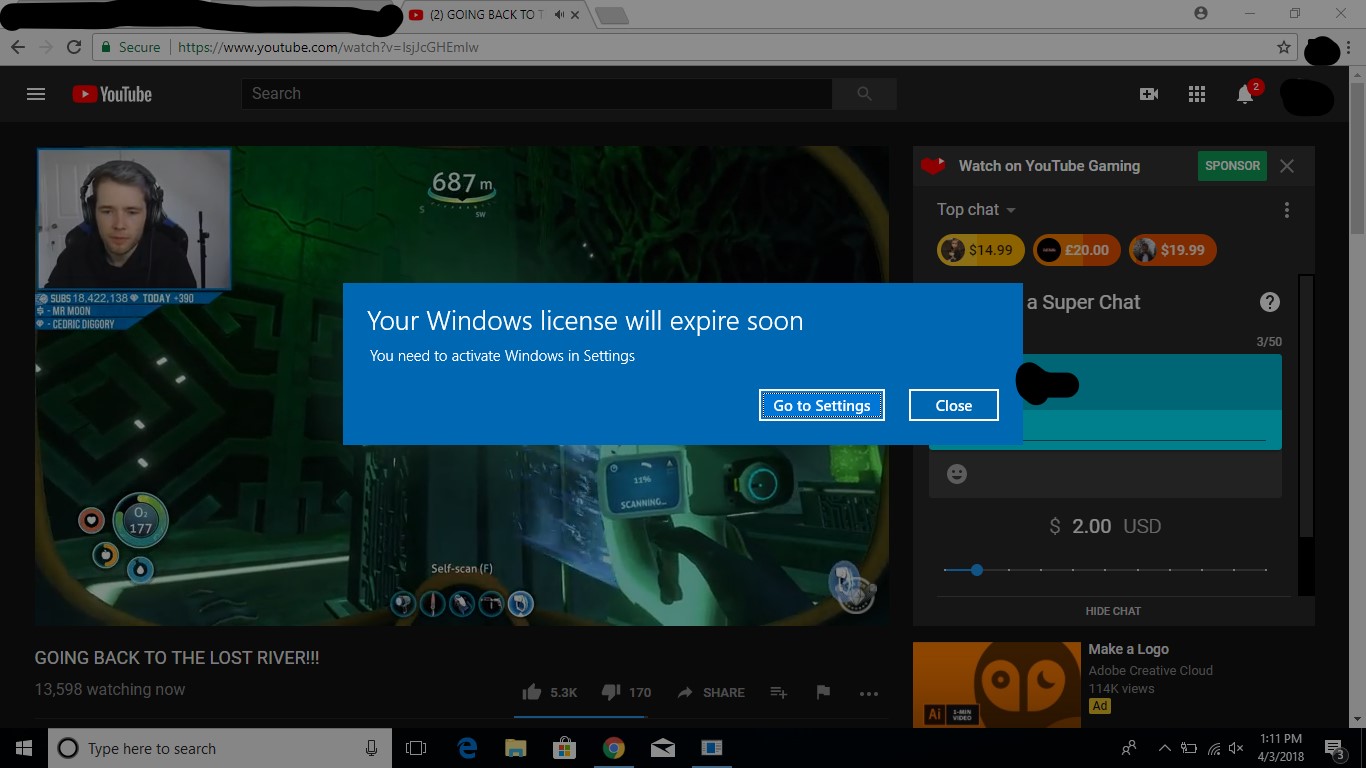Viewport: 1366px width, 768px height.
Task: Open the emoji picker in chat
Action: click(957, 474)
